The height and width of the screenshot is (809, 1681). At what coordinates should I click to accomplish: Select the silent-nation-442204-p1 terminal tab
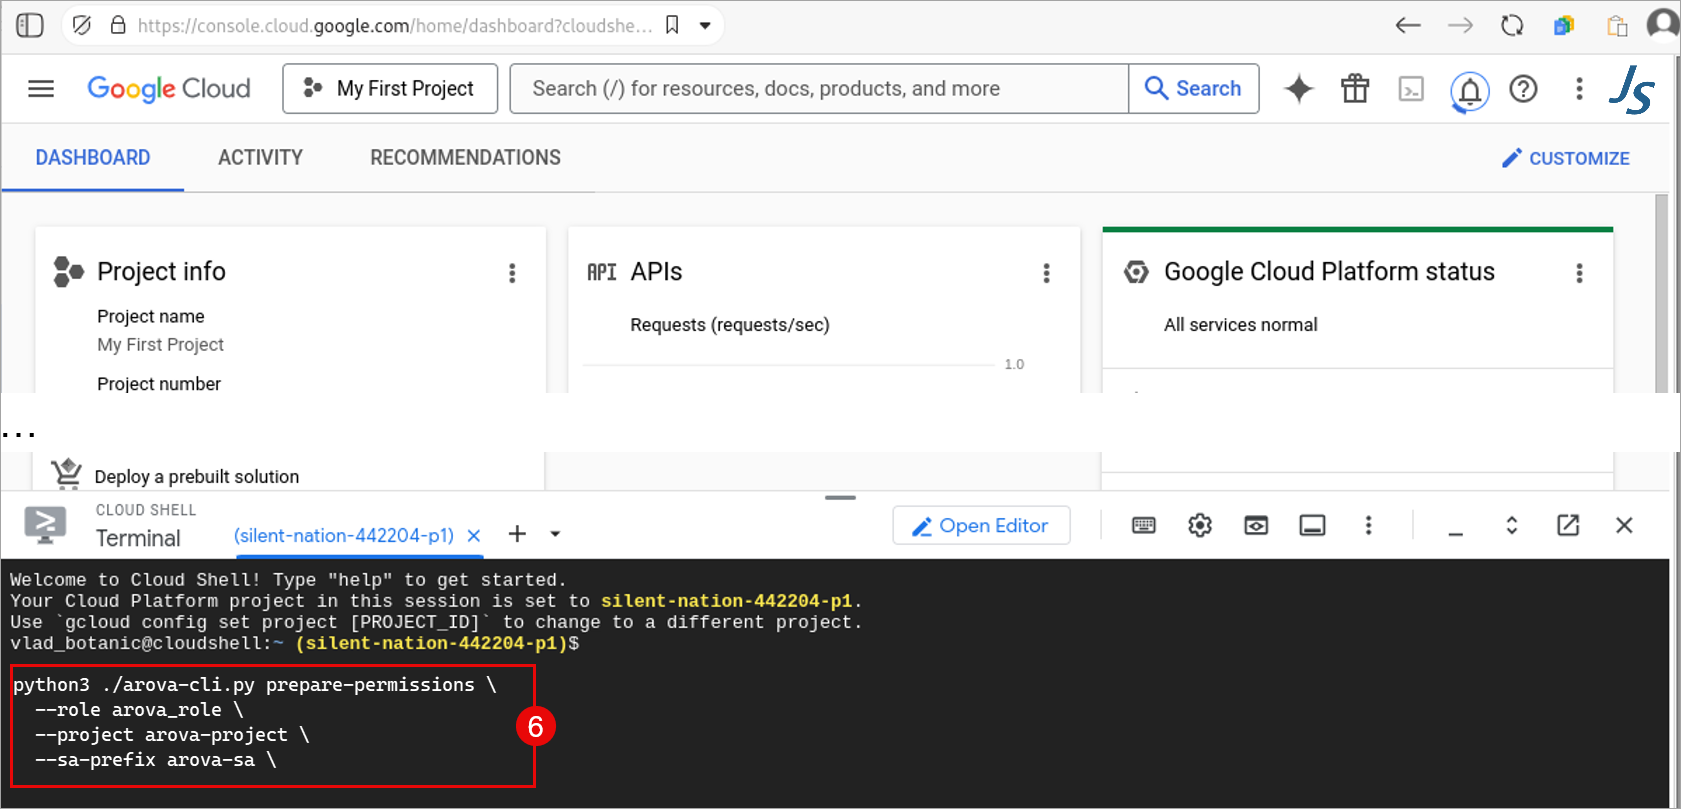pos(344,536)
